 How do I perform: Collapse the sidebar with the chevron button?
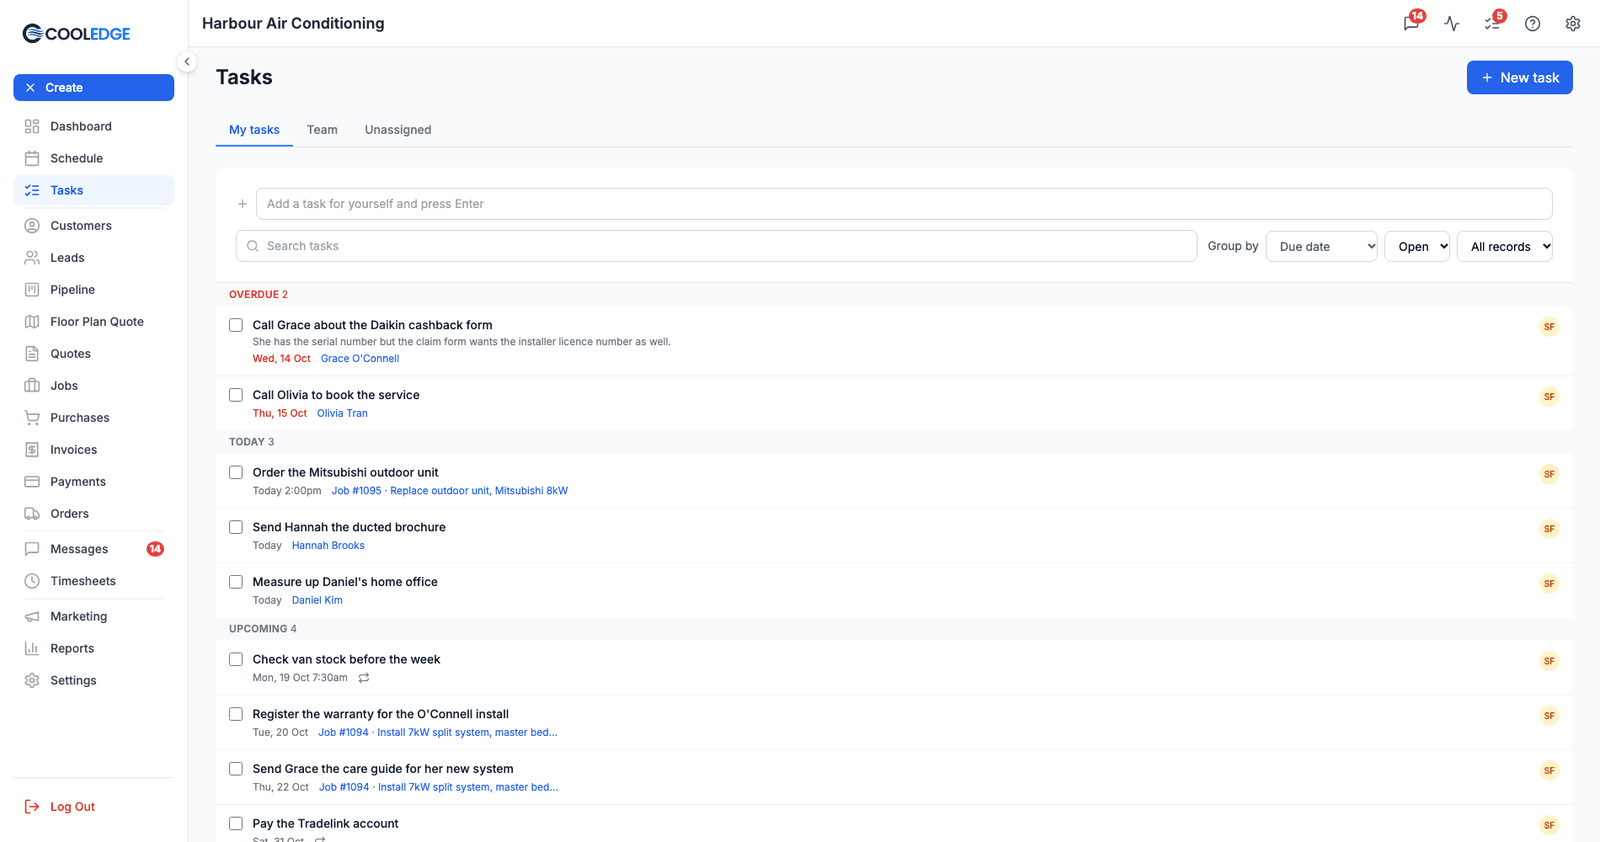[187, 62]
